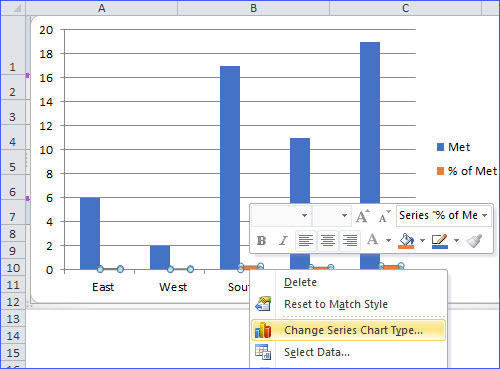The height and width of the screenshot is (369, 500).
Task: Click the Align Left icon
Action: pos(306,240)
